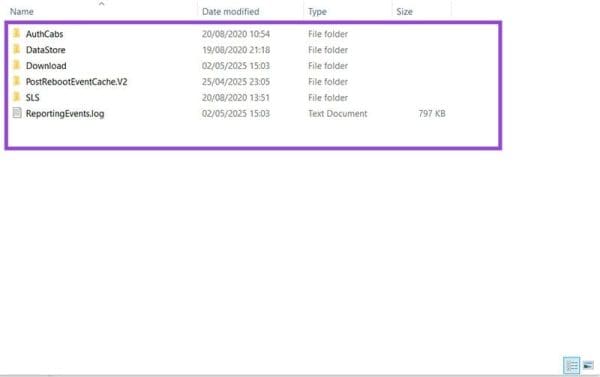
Task: Select the ReportingEvents.log file icon
Action: pos(17,113)
